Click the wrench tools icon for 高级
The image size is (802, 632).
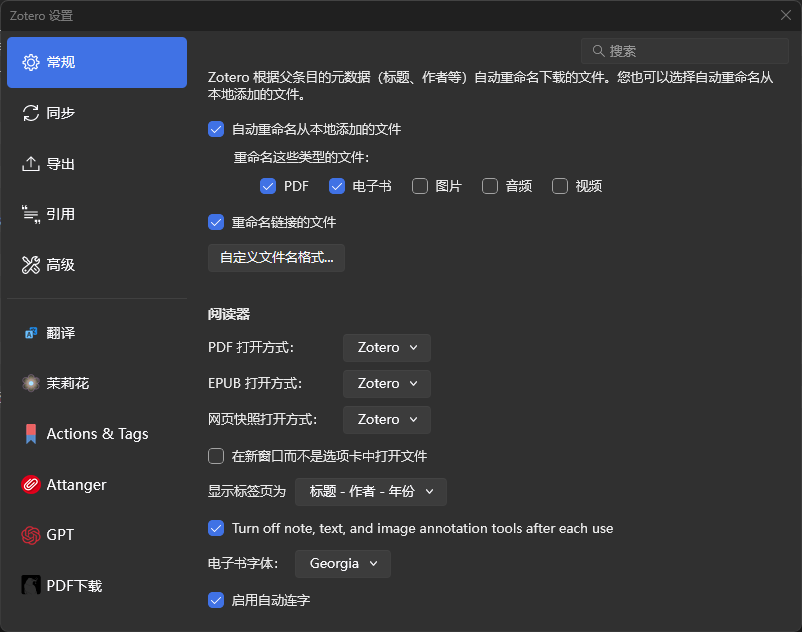pyautogui.click(x=31, y=265)
